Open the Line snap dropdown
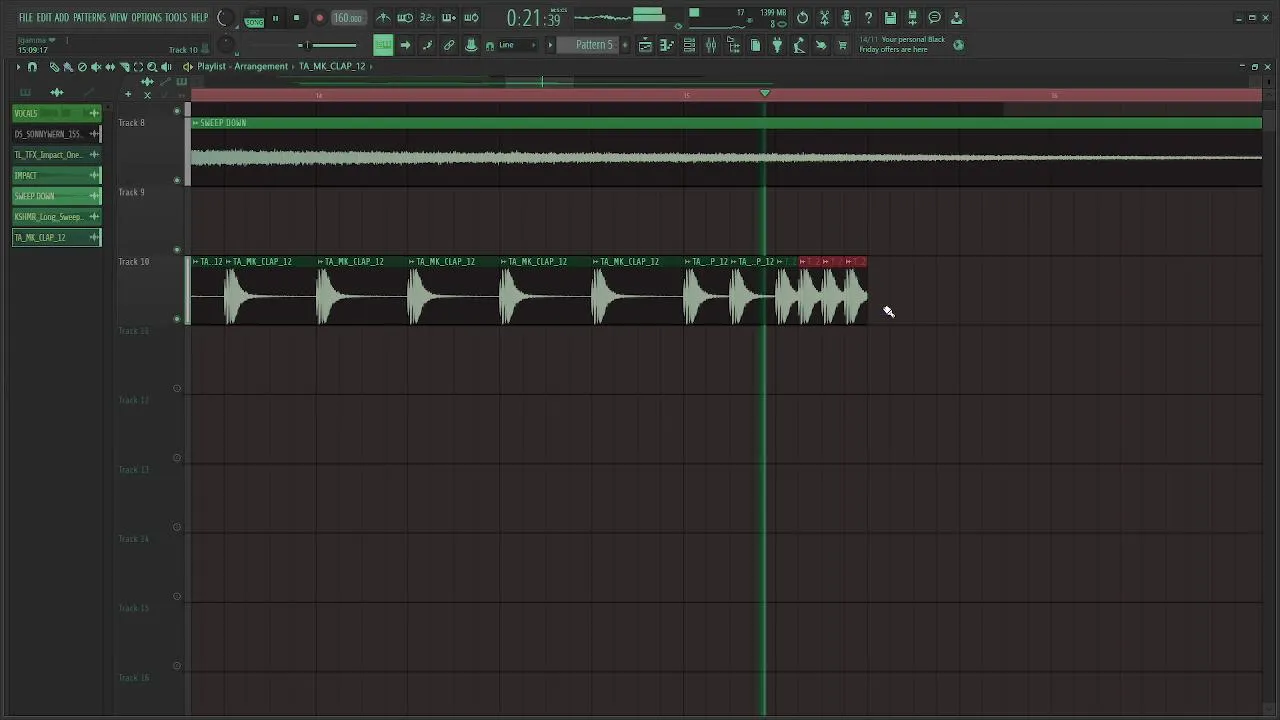 click(x=518, y=45)
